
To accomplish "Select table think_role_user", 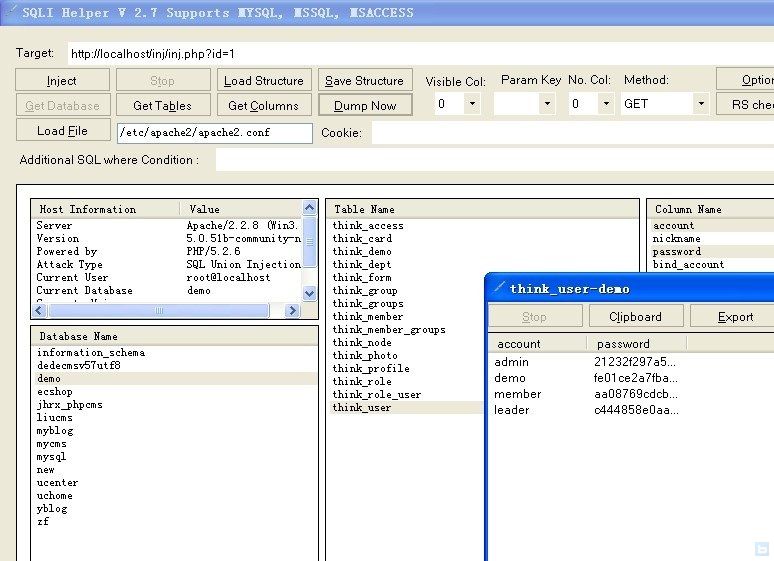I will pyautogui.click(x=377, y=395).
